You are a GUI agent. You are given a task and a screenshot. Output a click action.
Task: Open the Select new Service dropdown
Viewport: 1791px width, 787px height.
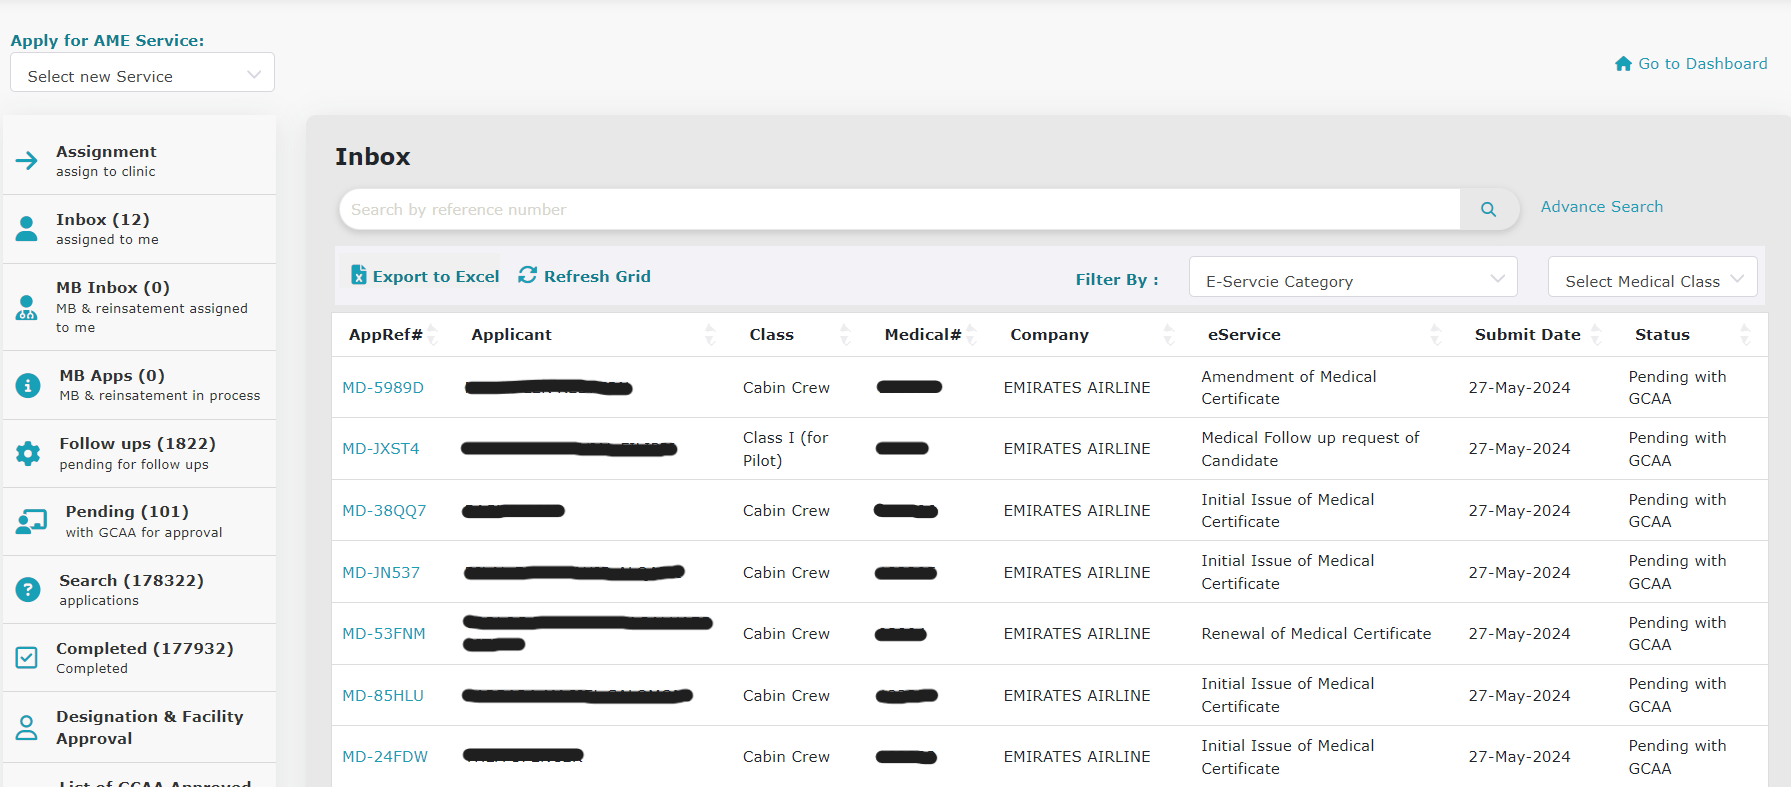(x=142, y=76)
